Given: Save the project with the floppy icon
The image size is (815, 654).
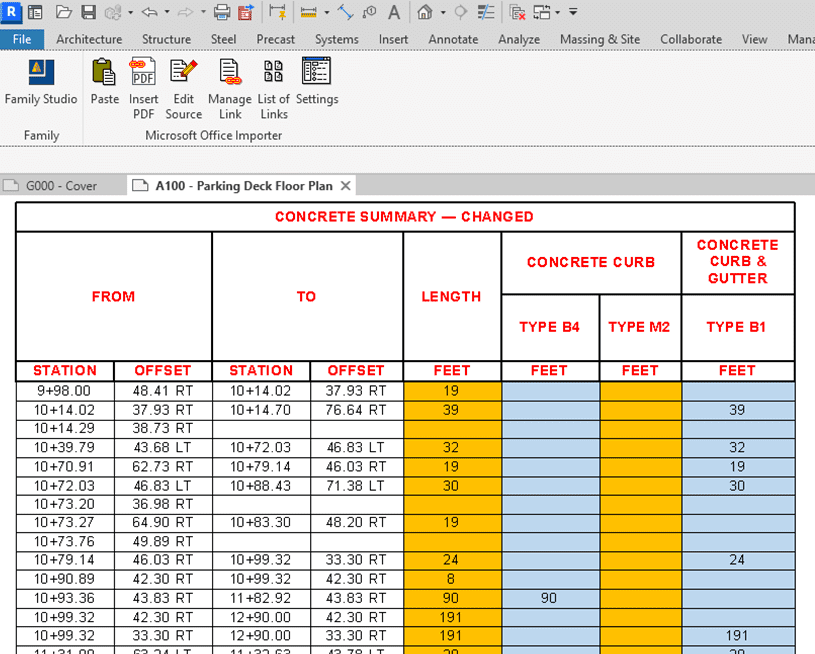Looking at the screenshot, I should (x=89, y=12).
